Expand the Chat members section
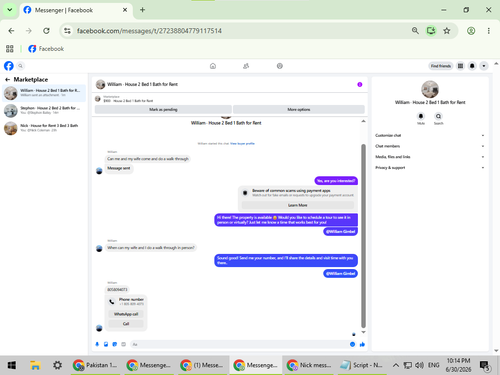 pos(430,146)
